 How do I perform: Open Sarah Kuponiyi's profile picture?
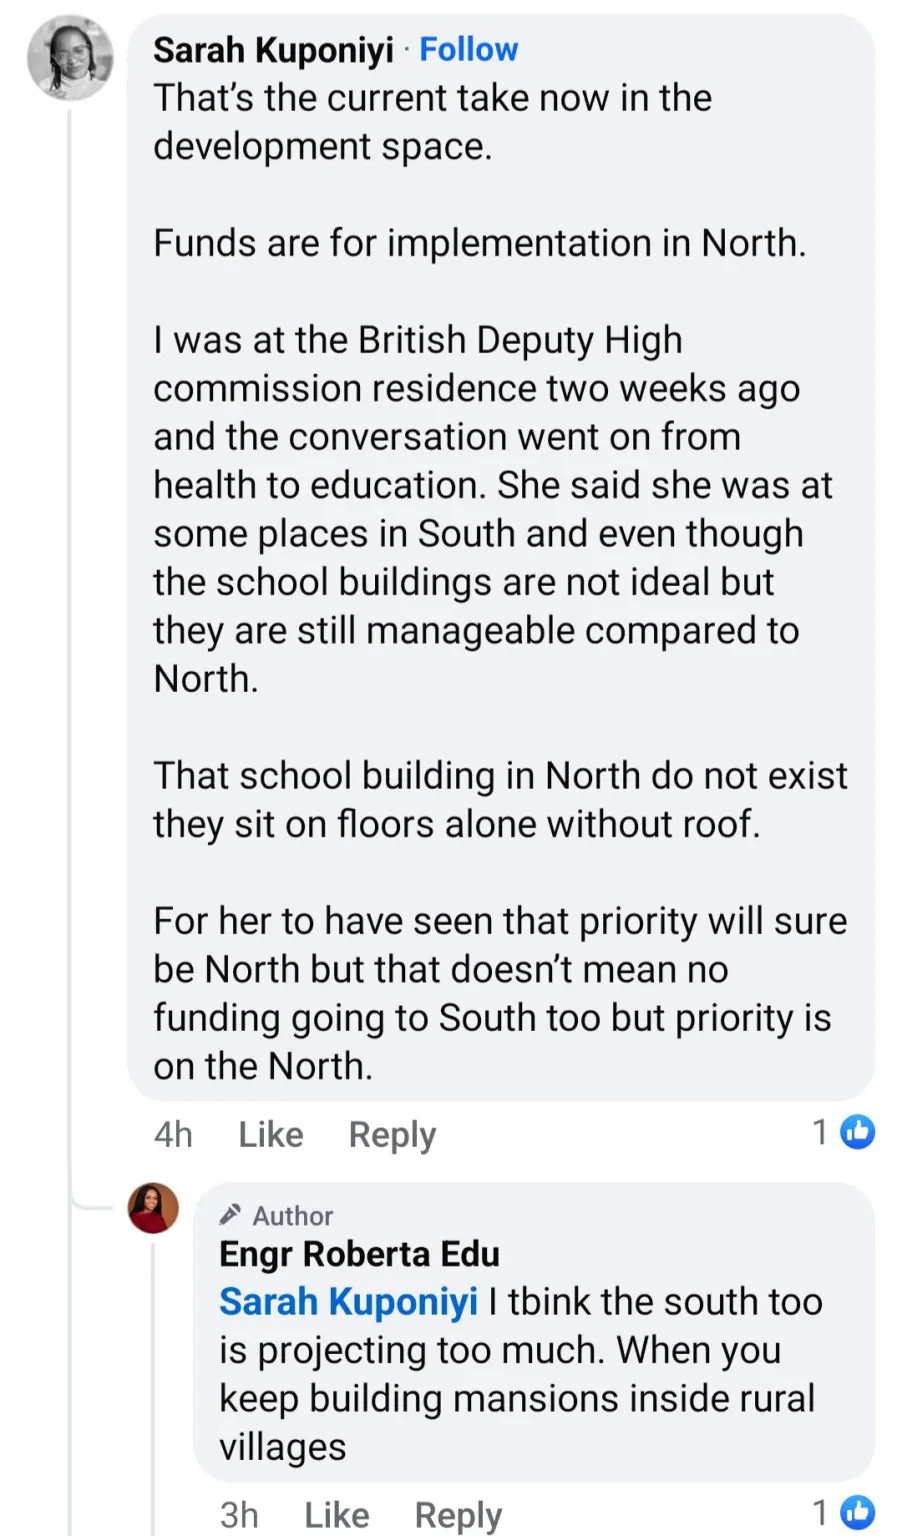69,58
